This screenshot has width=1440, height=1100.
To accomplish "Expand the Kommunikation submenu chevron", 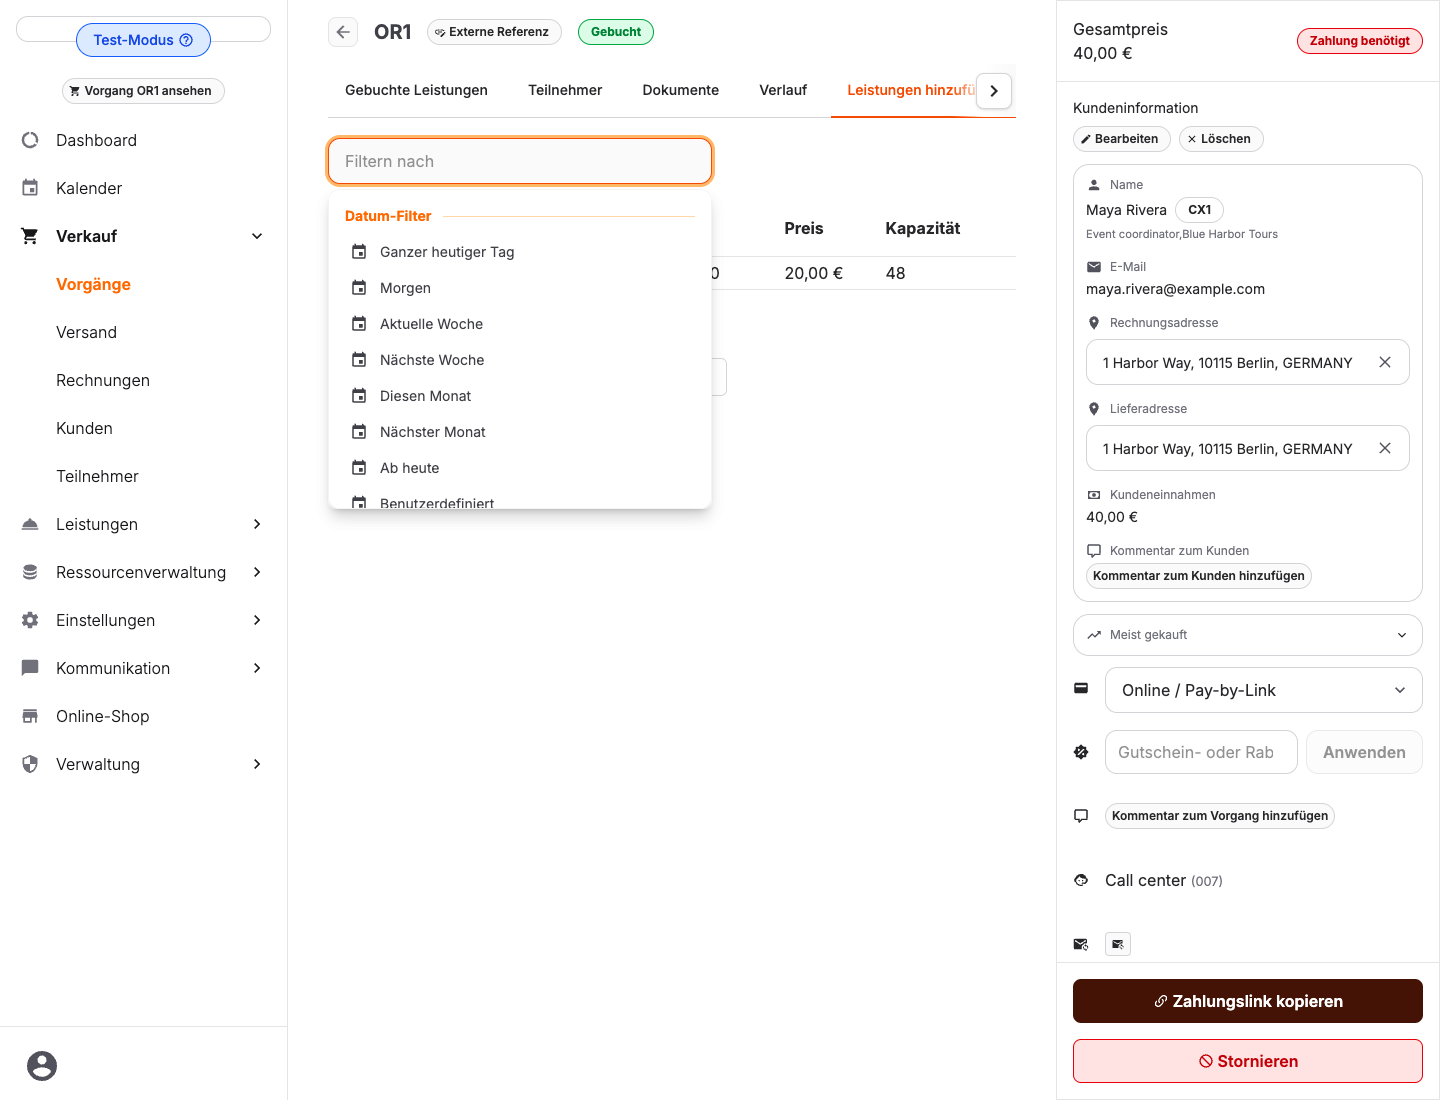I will 257,668.
